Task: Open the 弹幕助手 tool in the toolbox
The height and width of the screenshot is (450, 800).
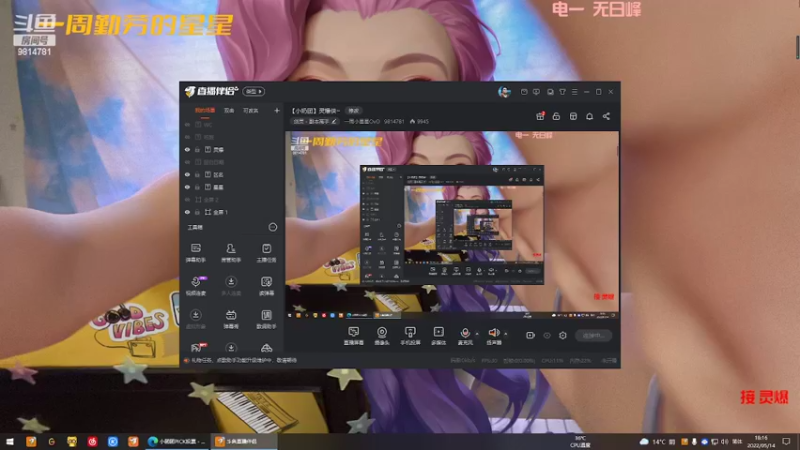Action: pyautogui.click(x=195, y=253)
